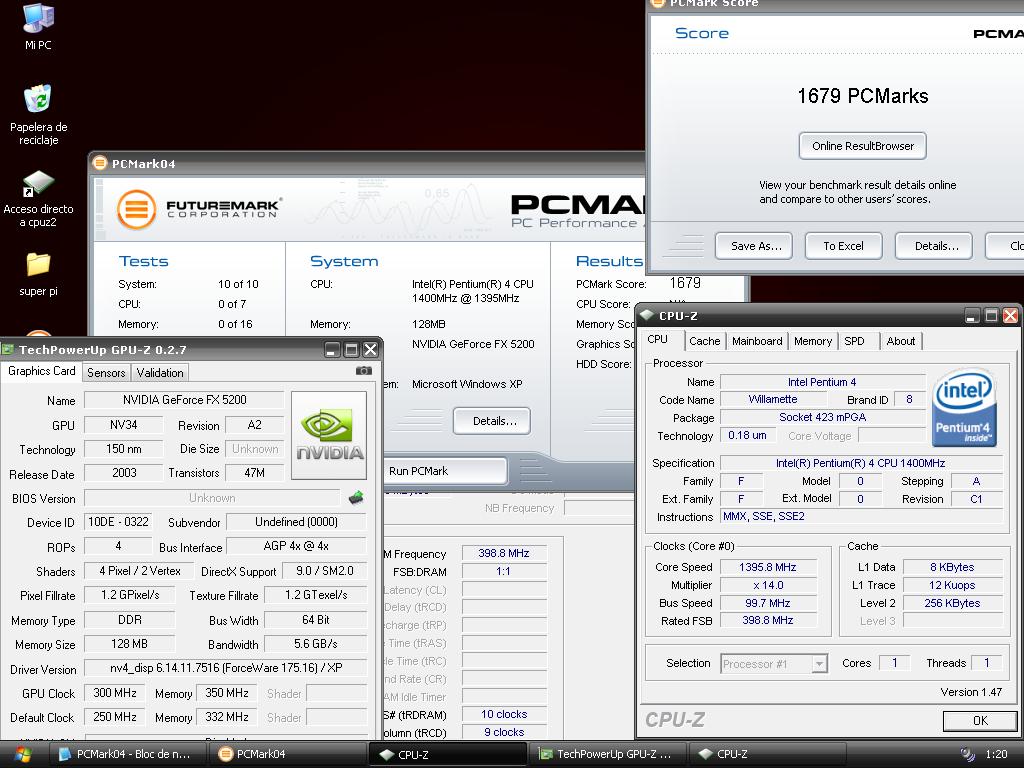Click the GPU Clock 300 MHz field

(115, 693)
